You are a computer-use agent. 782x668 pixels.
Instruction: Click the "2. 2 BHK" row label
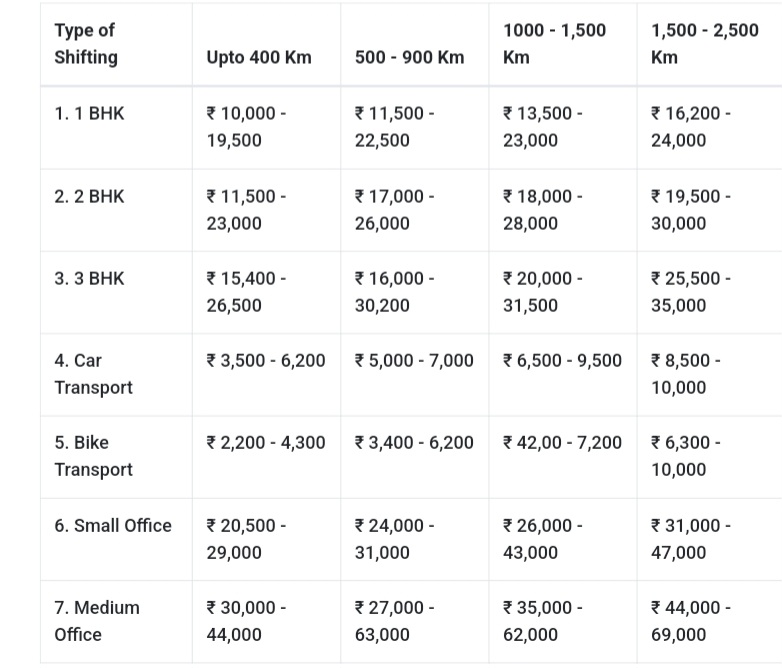click(90, 196)
